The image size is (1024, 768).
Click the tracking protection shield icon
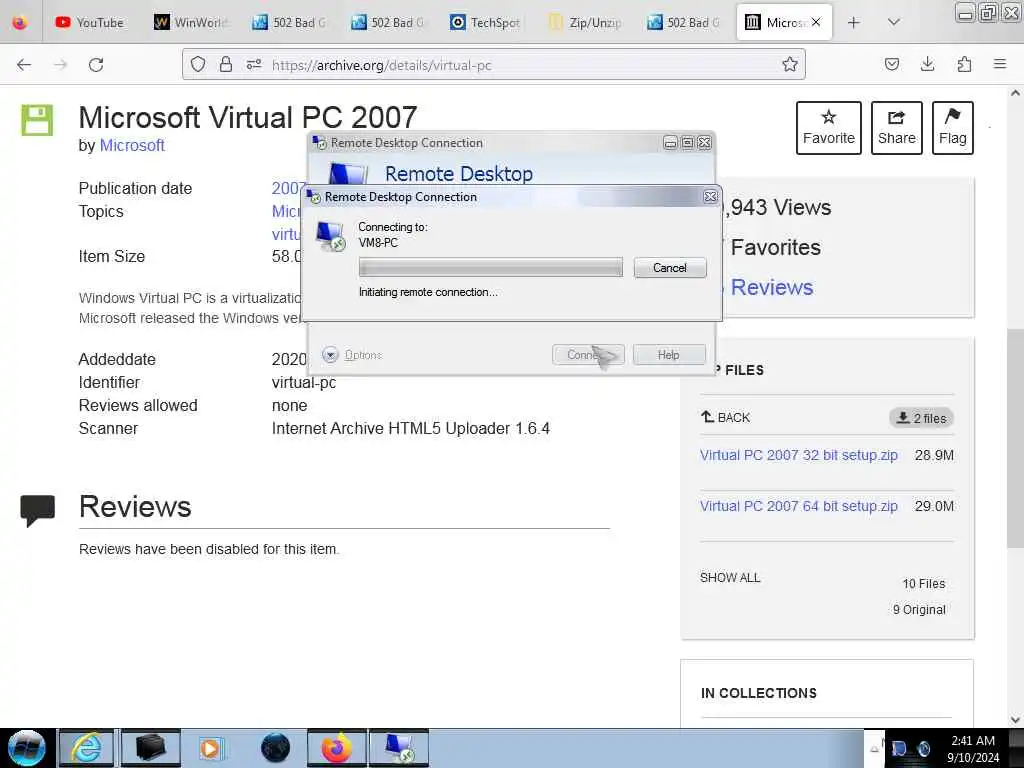(198, 64)
